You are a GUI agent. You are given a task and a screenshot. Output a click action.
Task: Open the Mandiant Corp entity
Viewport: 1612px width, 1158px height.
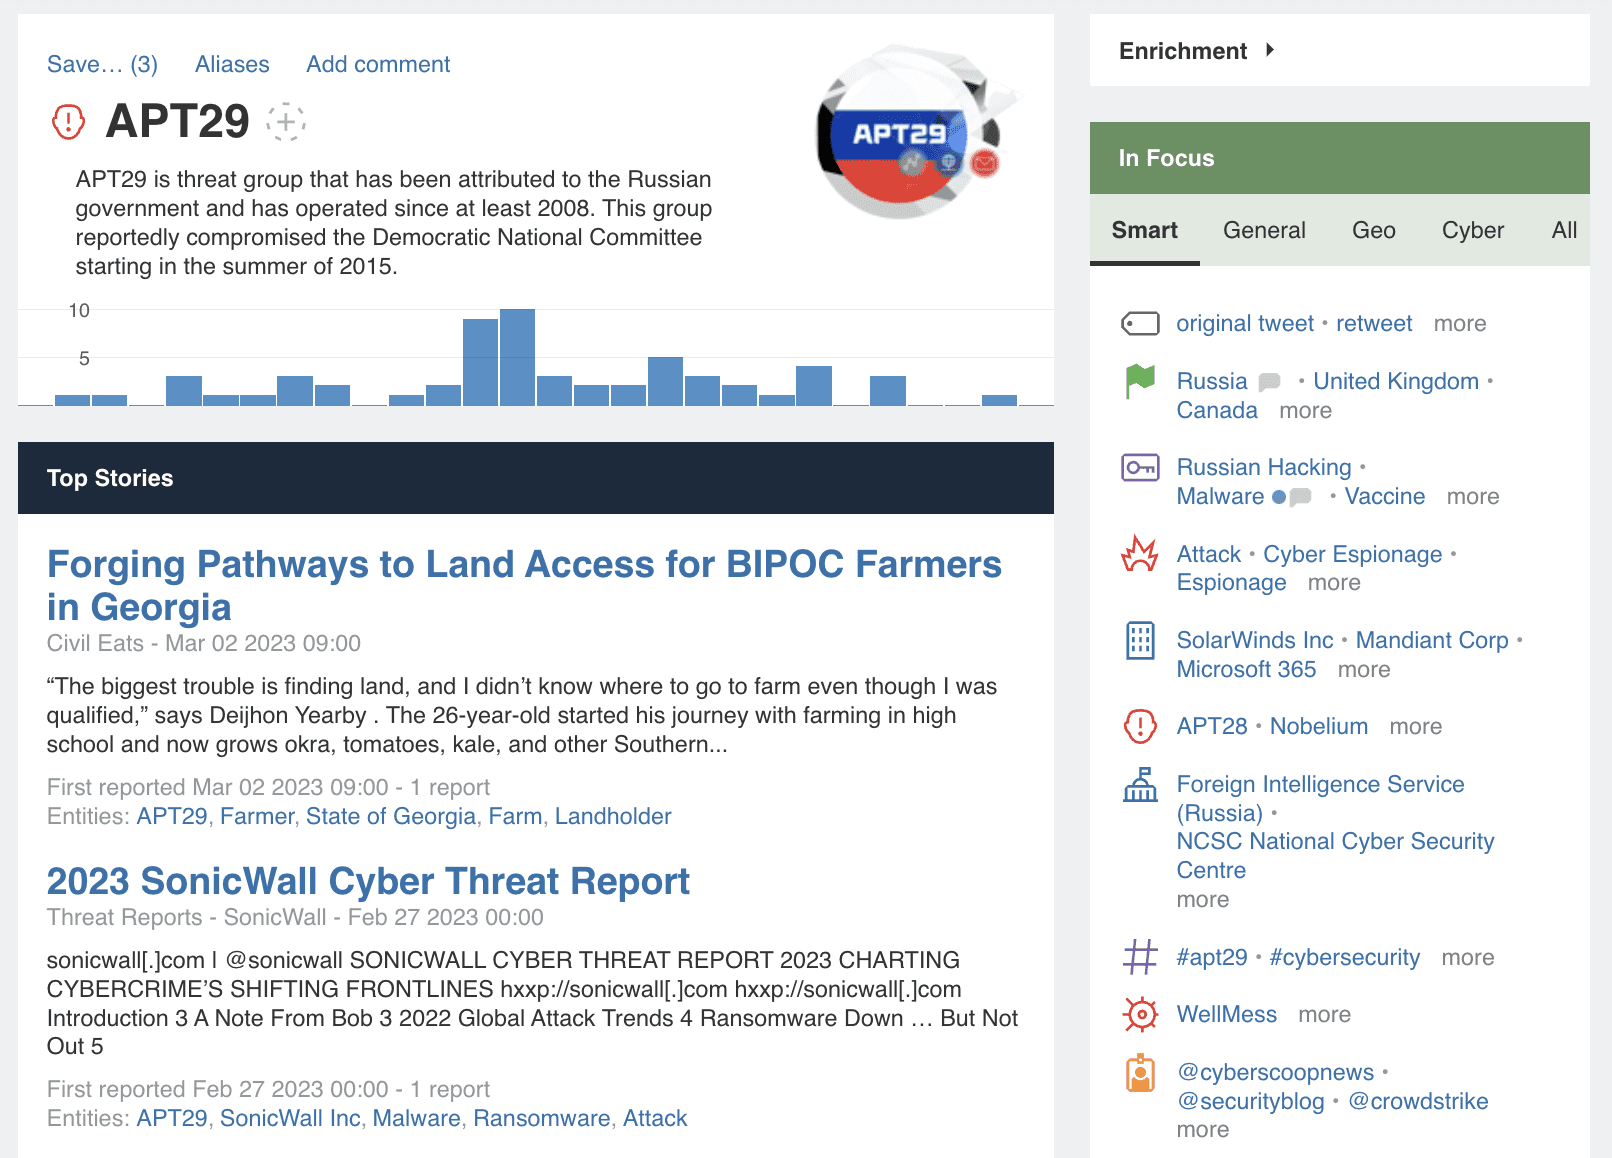[1432, 640]
